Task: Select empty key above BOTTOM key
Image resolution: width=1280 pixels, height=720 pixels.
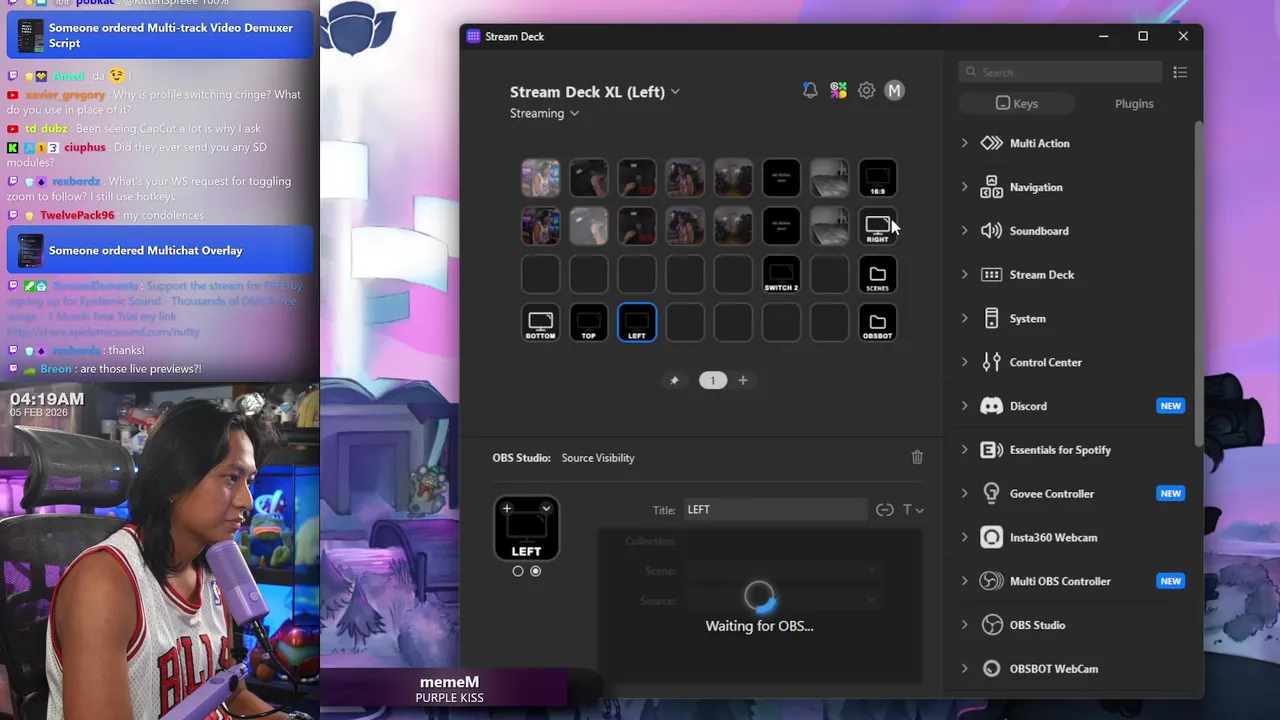Action: [541, 274]
